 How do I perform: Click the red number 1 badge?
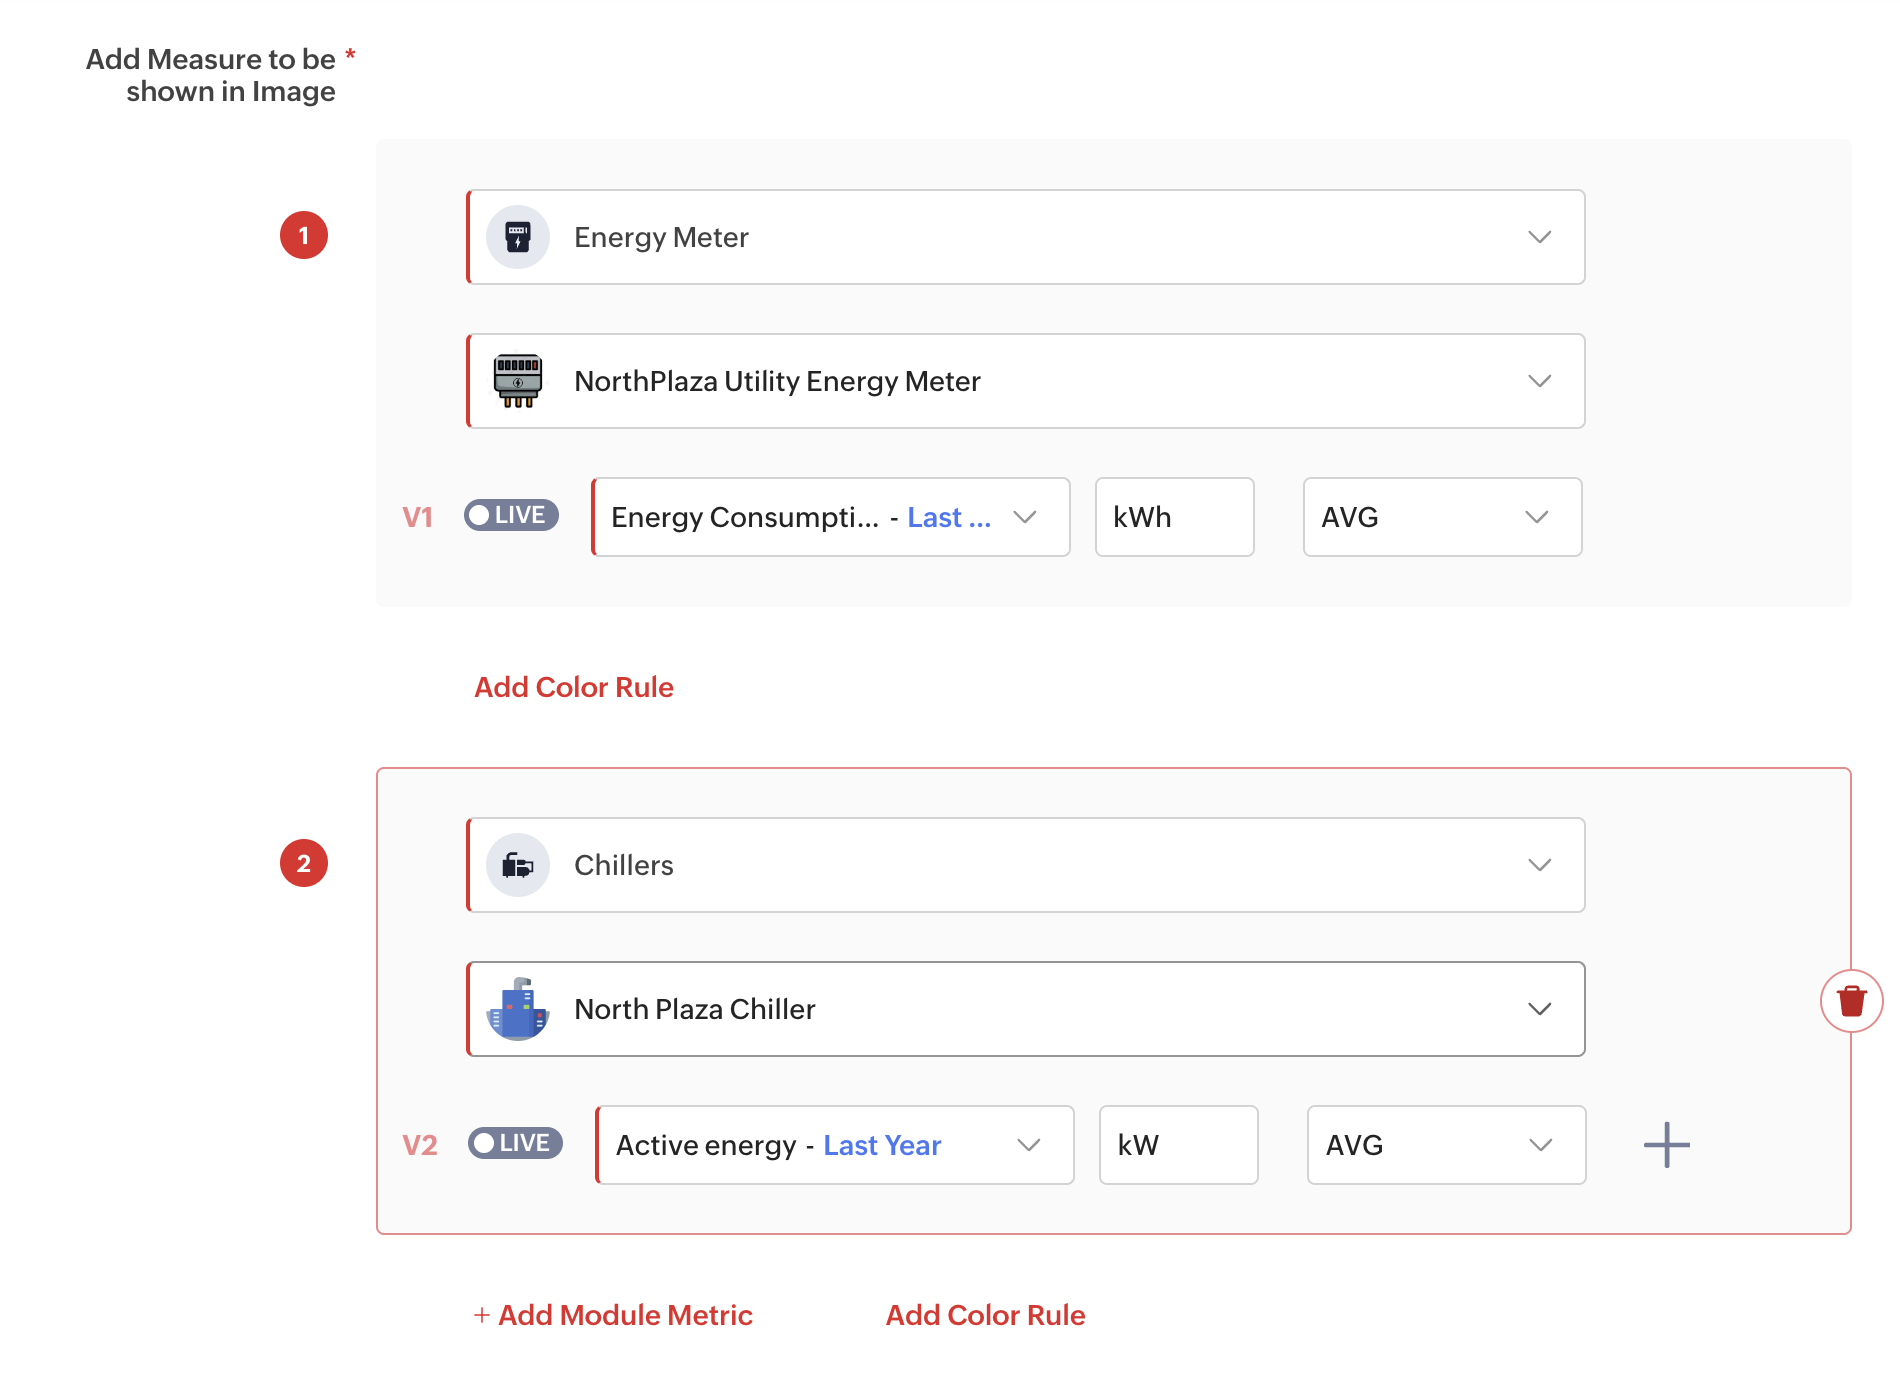(x=304, y=236)
